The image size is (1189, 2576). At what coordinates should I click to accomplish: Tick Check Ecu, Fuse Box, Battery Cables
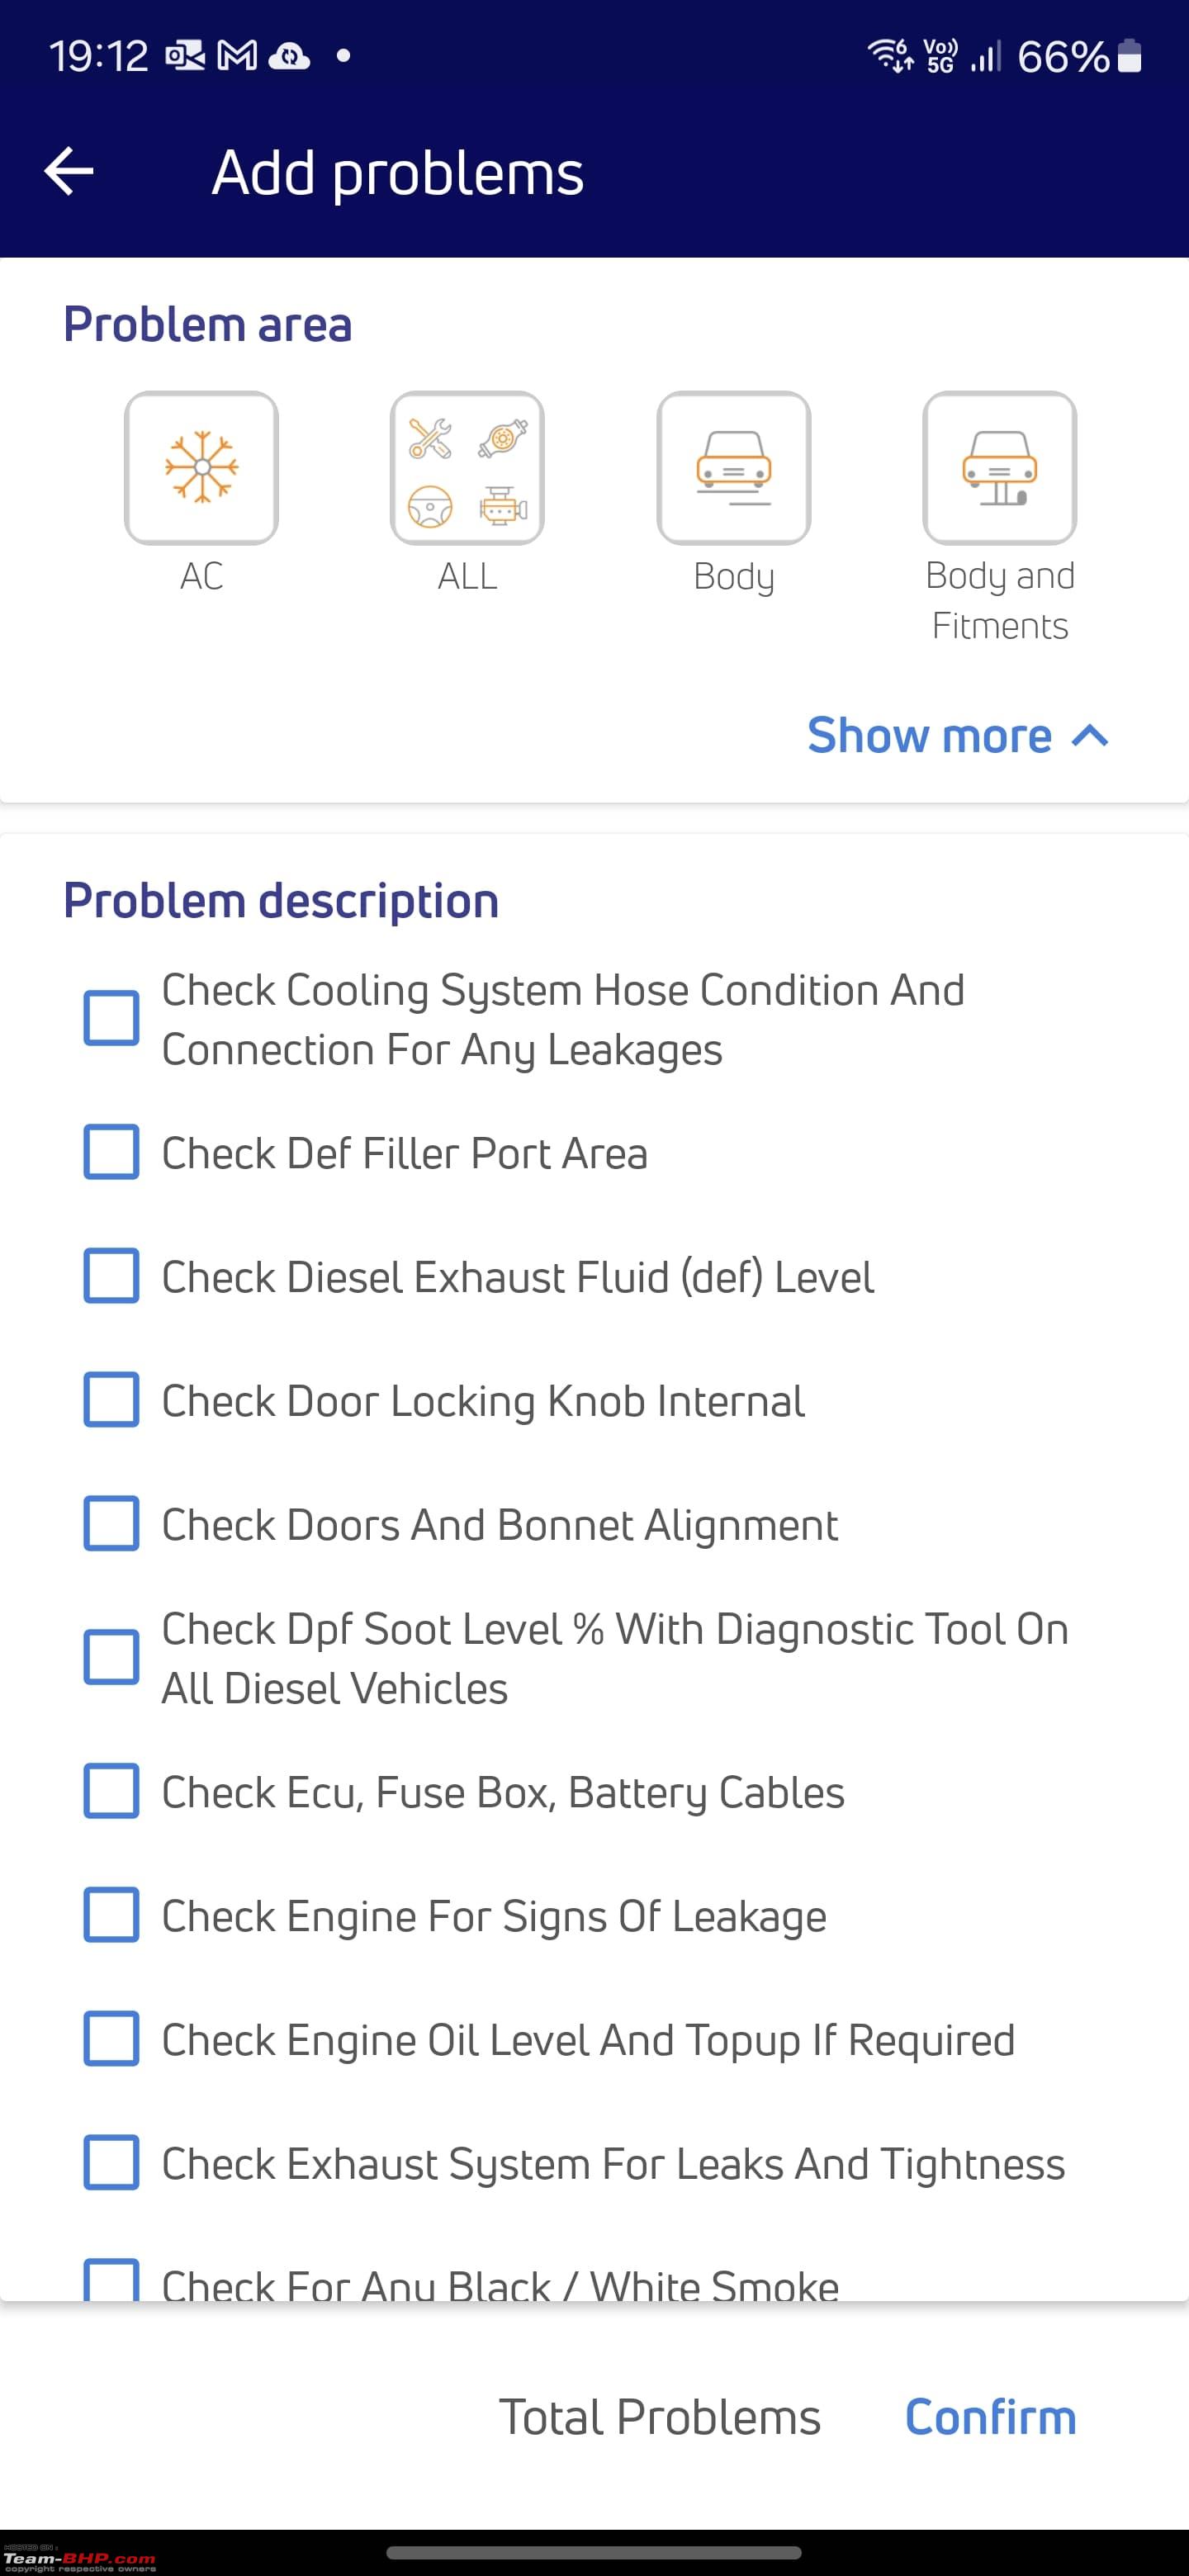[111, 1791]
